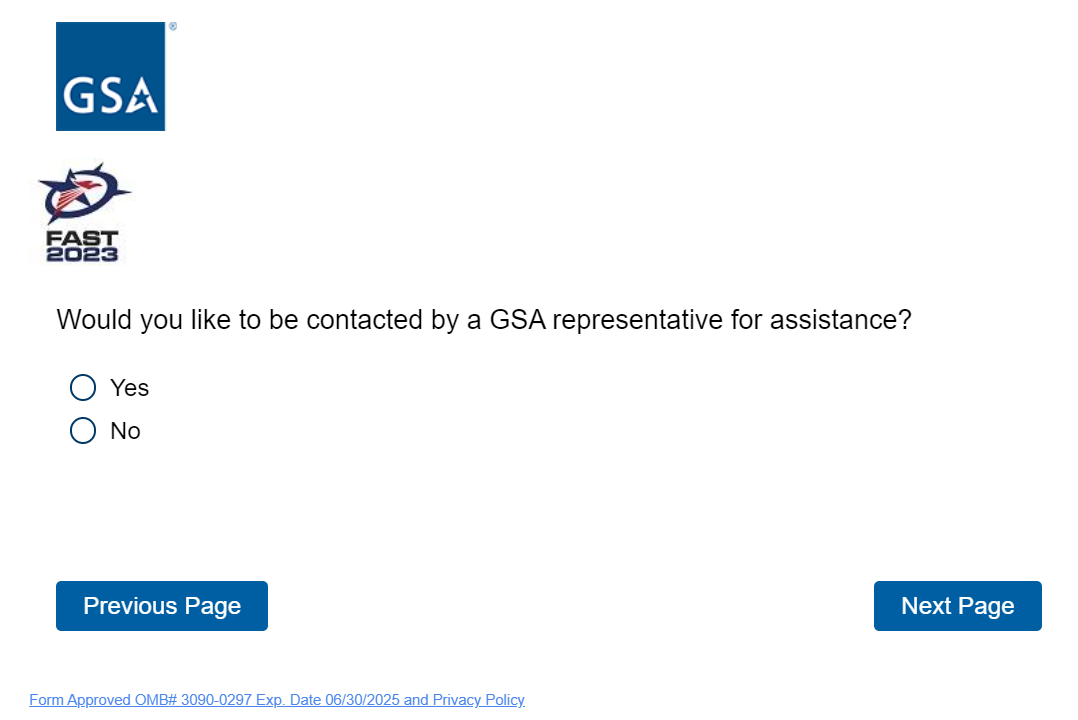Click the registered trademark symbol beside GSA logo
The image size is (1078, 720).
[x=172, y=27]
